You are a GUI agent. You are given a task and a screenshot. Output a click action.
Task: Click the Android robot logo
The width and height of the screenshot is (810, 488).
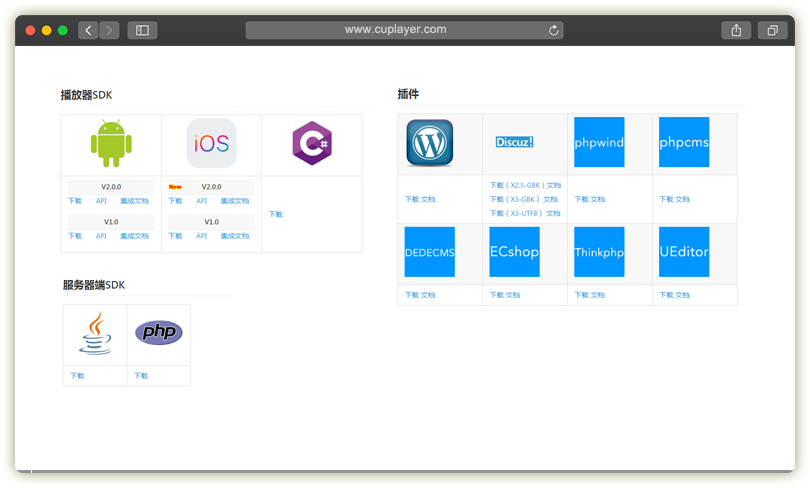111,143
